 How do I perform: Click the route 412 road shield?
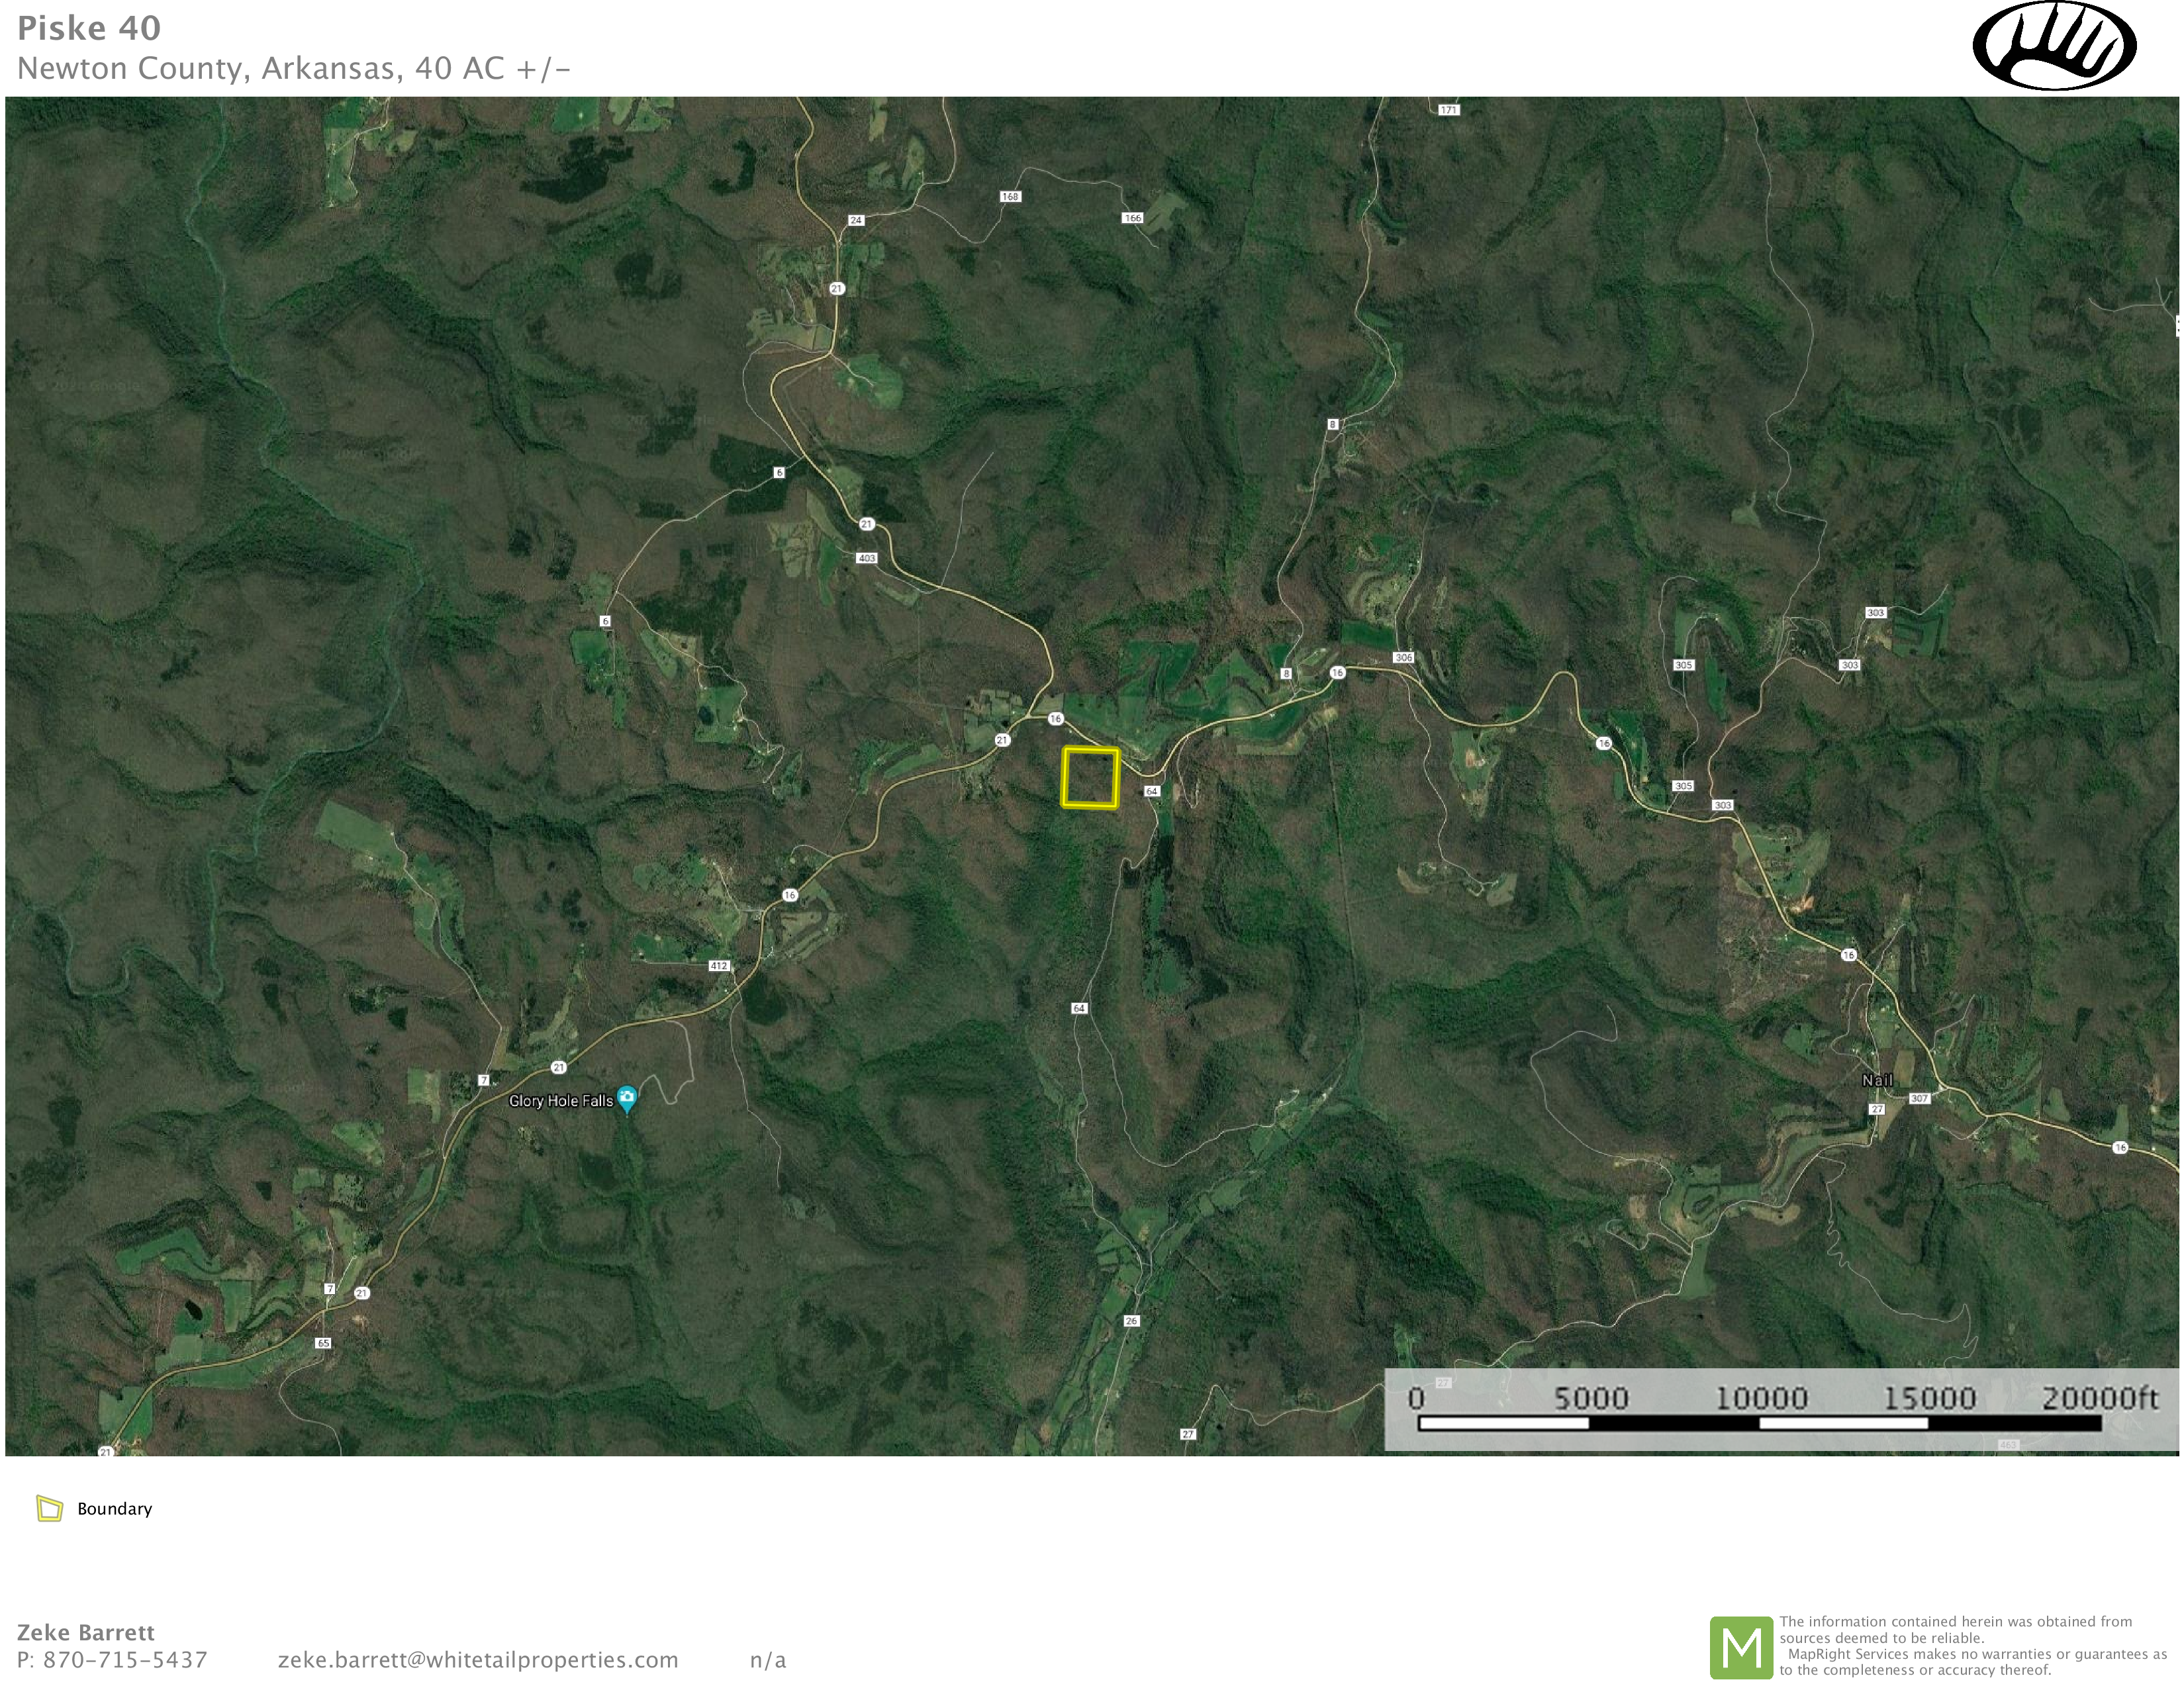[719, 965]
